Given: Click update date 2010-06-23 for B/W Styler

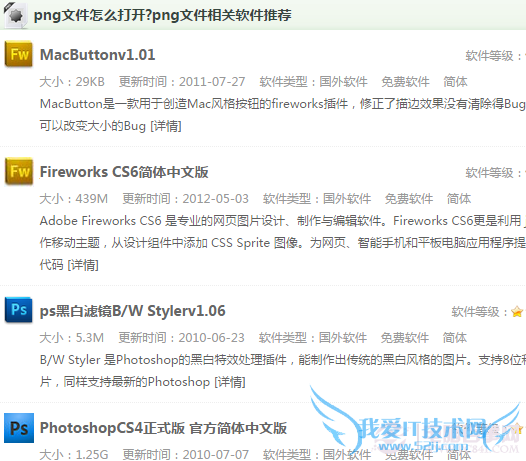Looking at the screenshot, I should 212,338.
